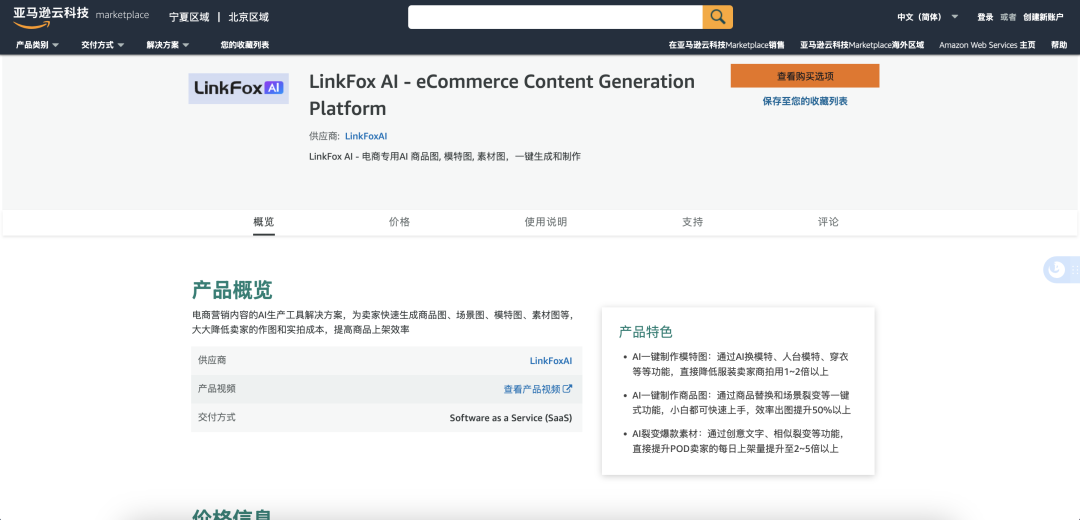Click the 创建新账户 link

pyautogui.click(x=1043, y=17)
